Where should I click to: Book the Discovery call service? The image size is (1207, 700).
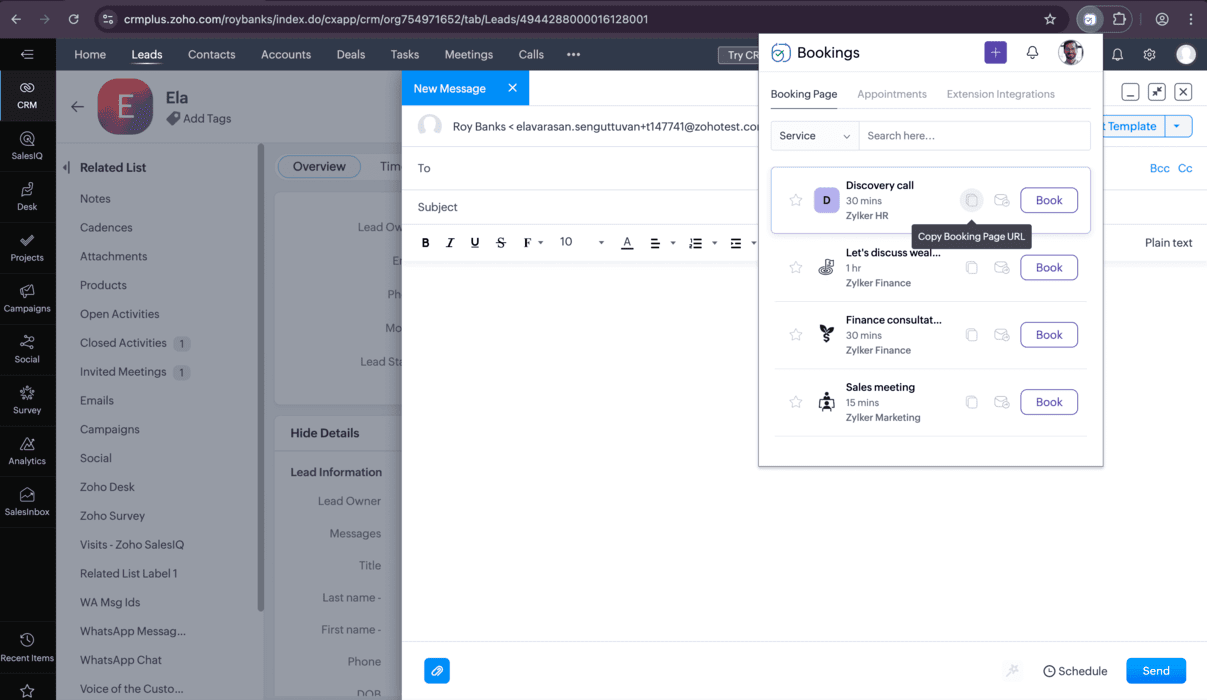click(x=1049, y=200)
